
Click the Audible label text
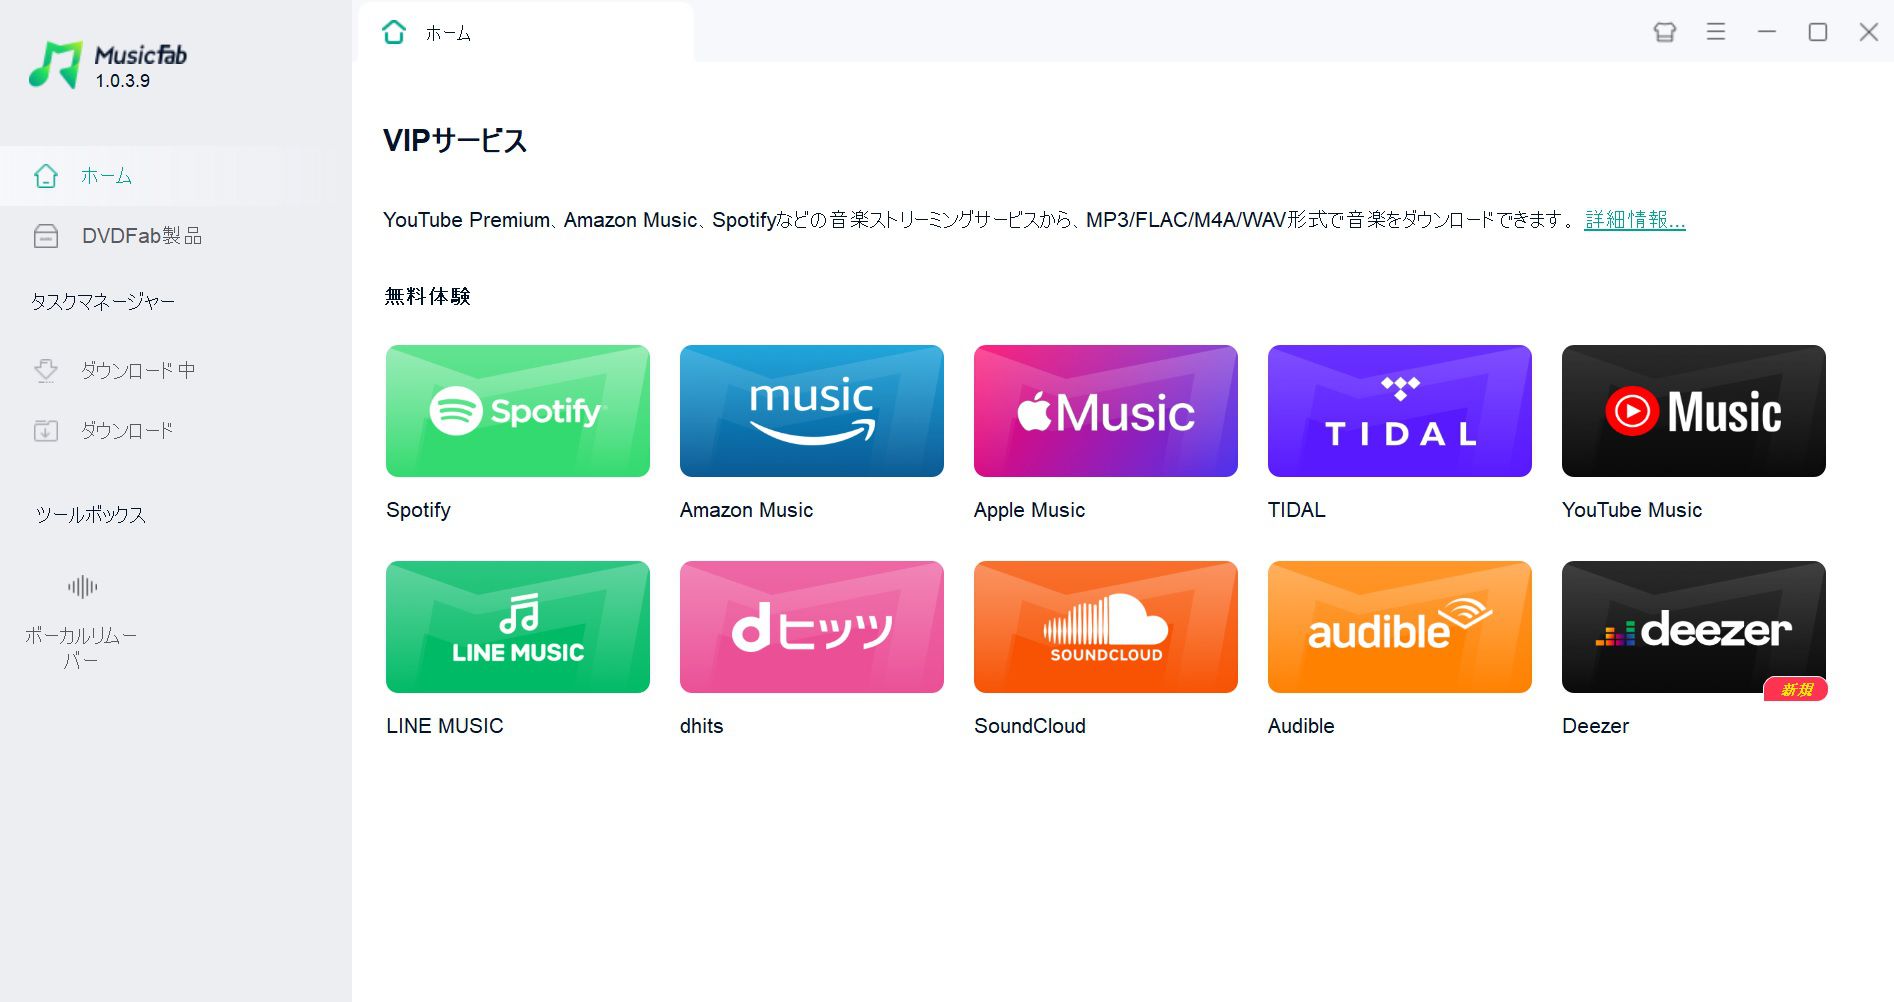(x=1301, y=726)
